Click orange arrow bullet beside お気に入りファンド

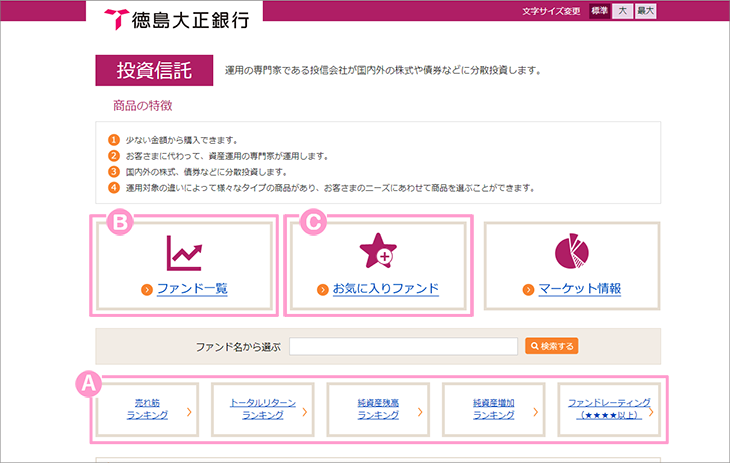click(x=323, y=290)
